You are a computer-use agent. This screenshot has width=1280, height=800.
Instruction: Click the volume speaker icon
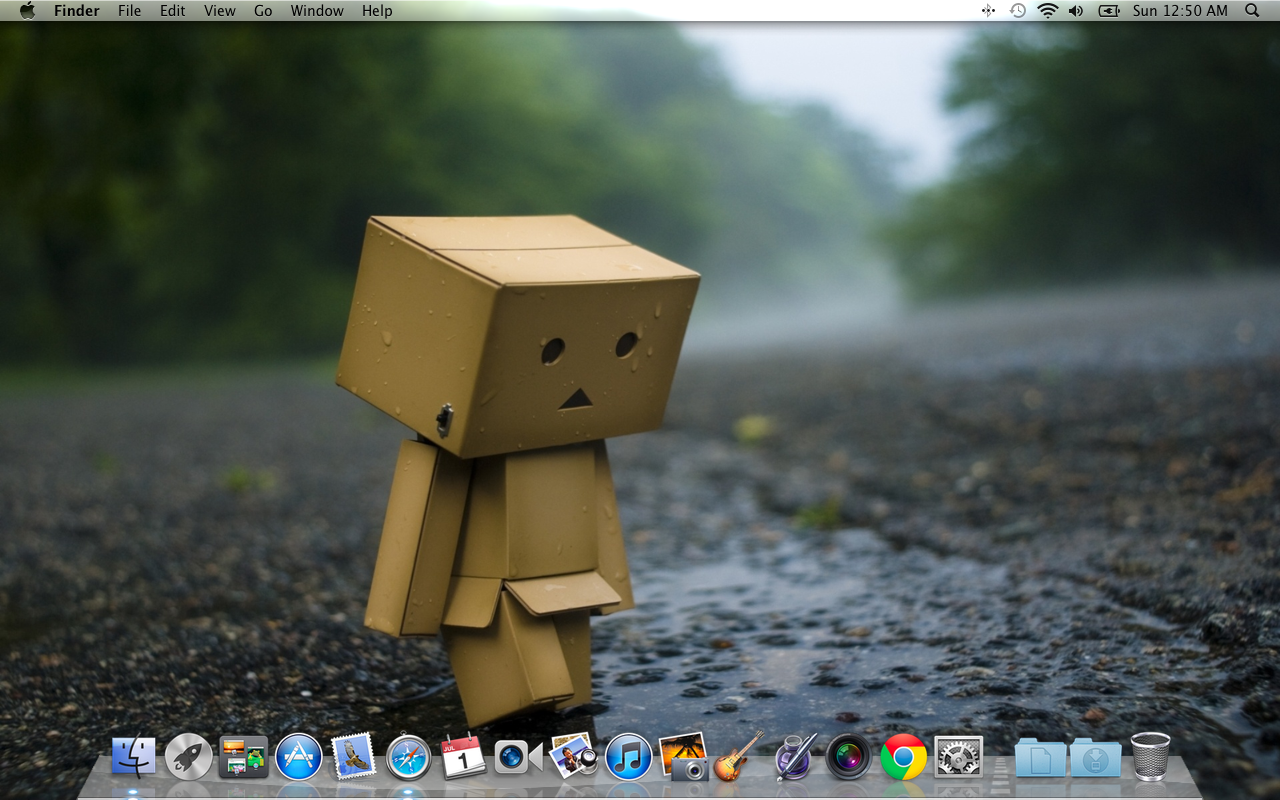tap(1075, 10)
